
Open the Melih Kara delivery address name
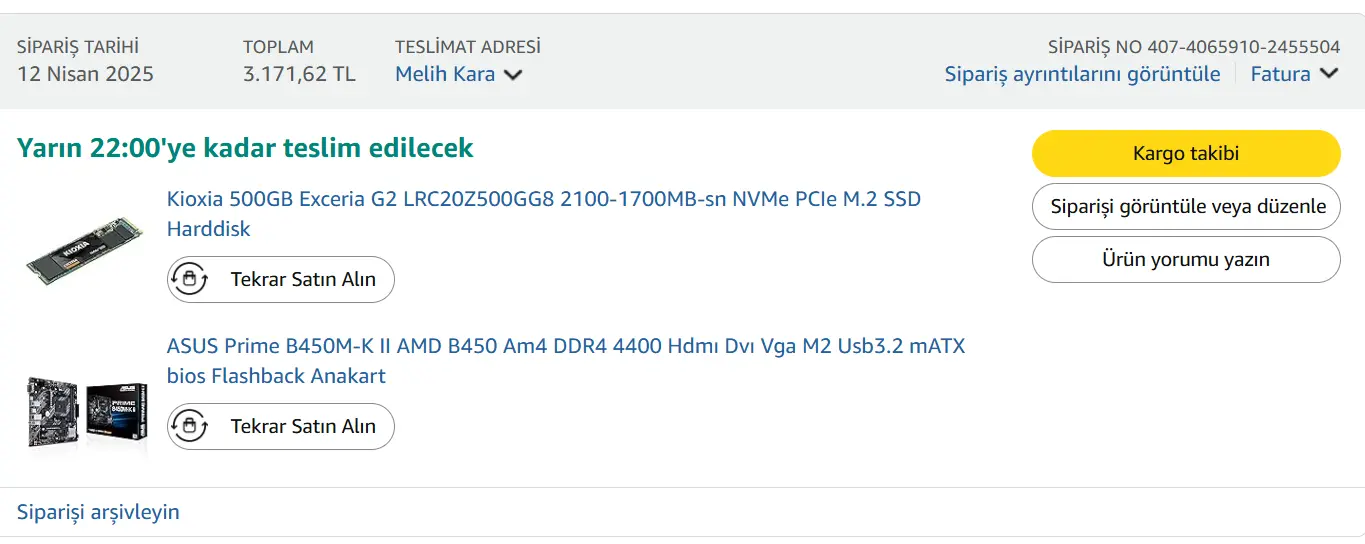coord(445,74)
